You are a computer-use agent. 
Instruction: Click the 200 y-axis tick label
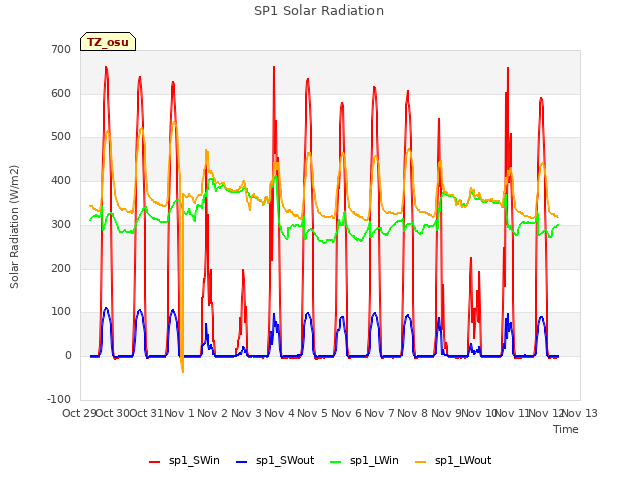point(61,268)
